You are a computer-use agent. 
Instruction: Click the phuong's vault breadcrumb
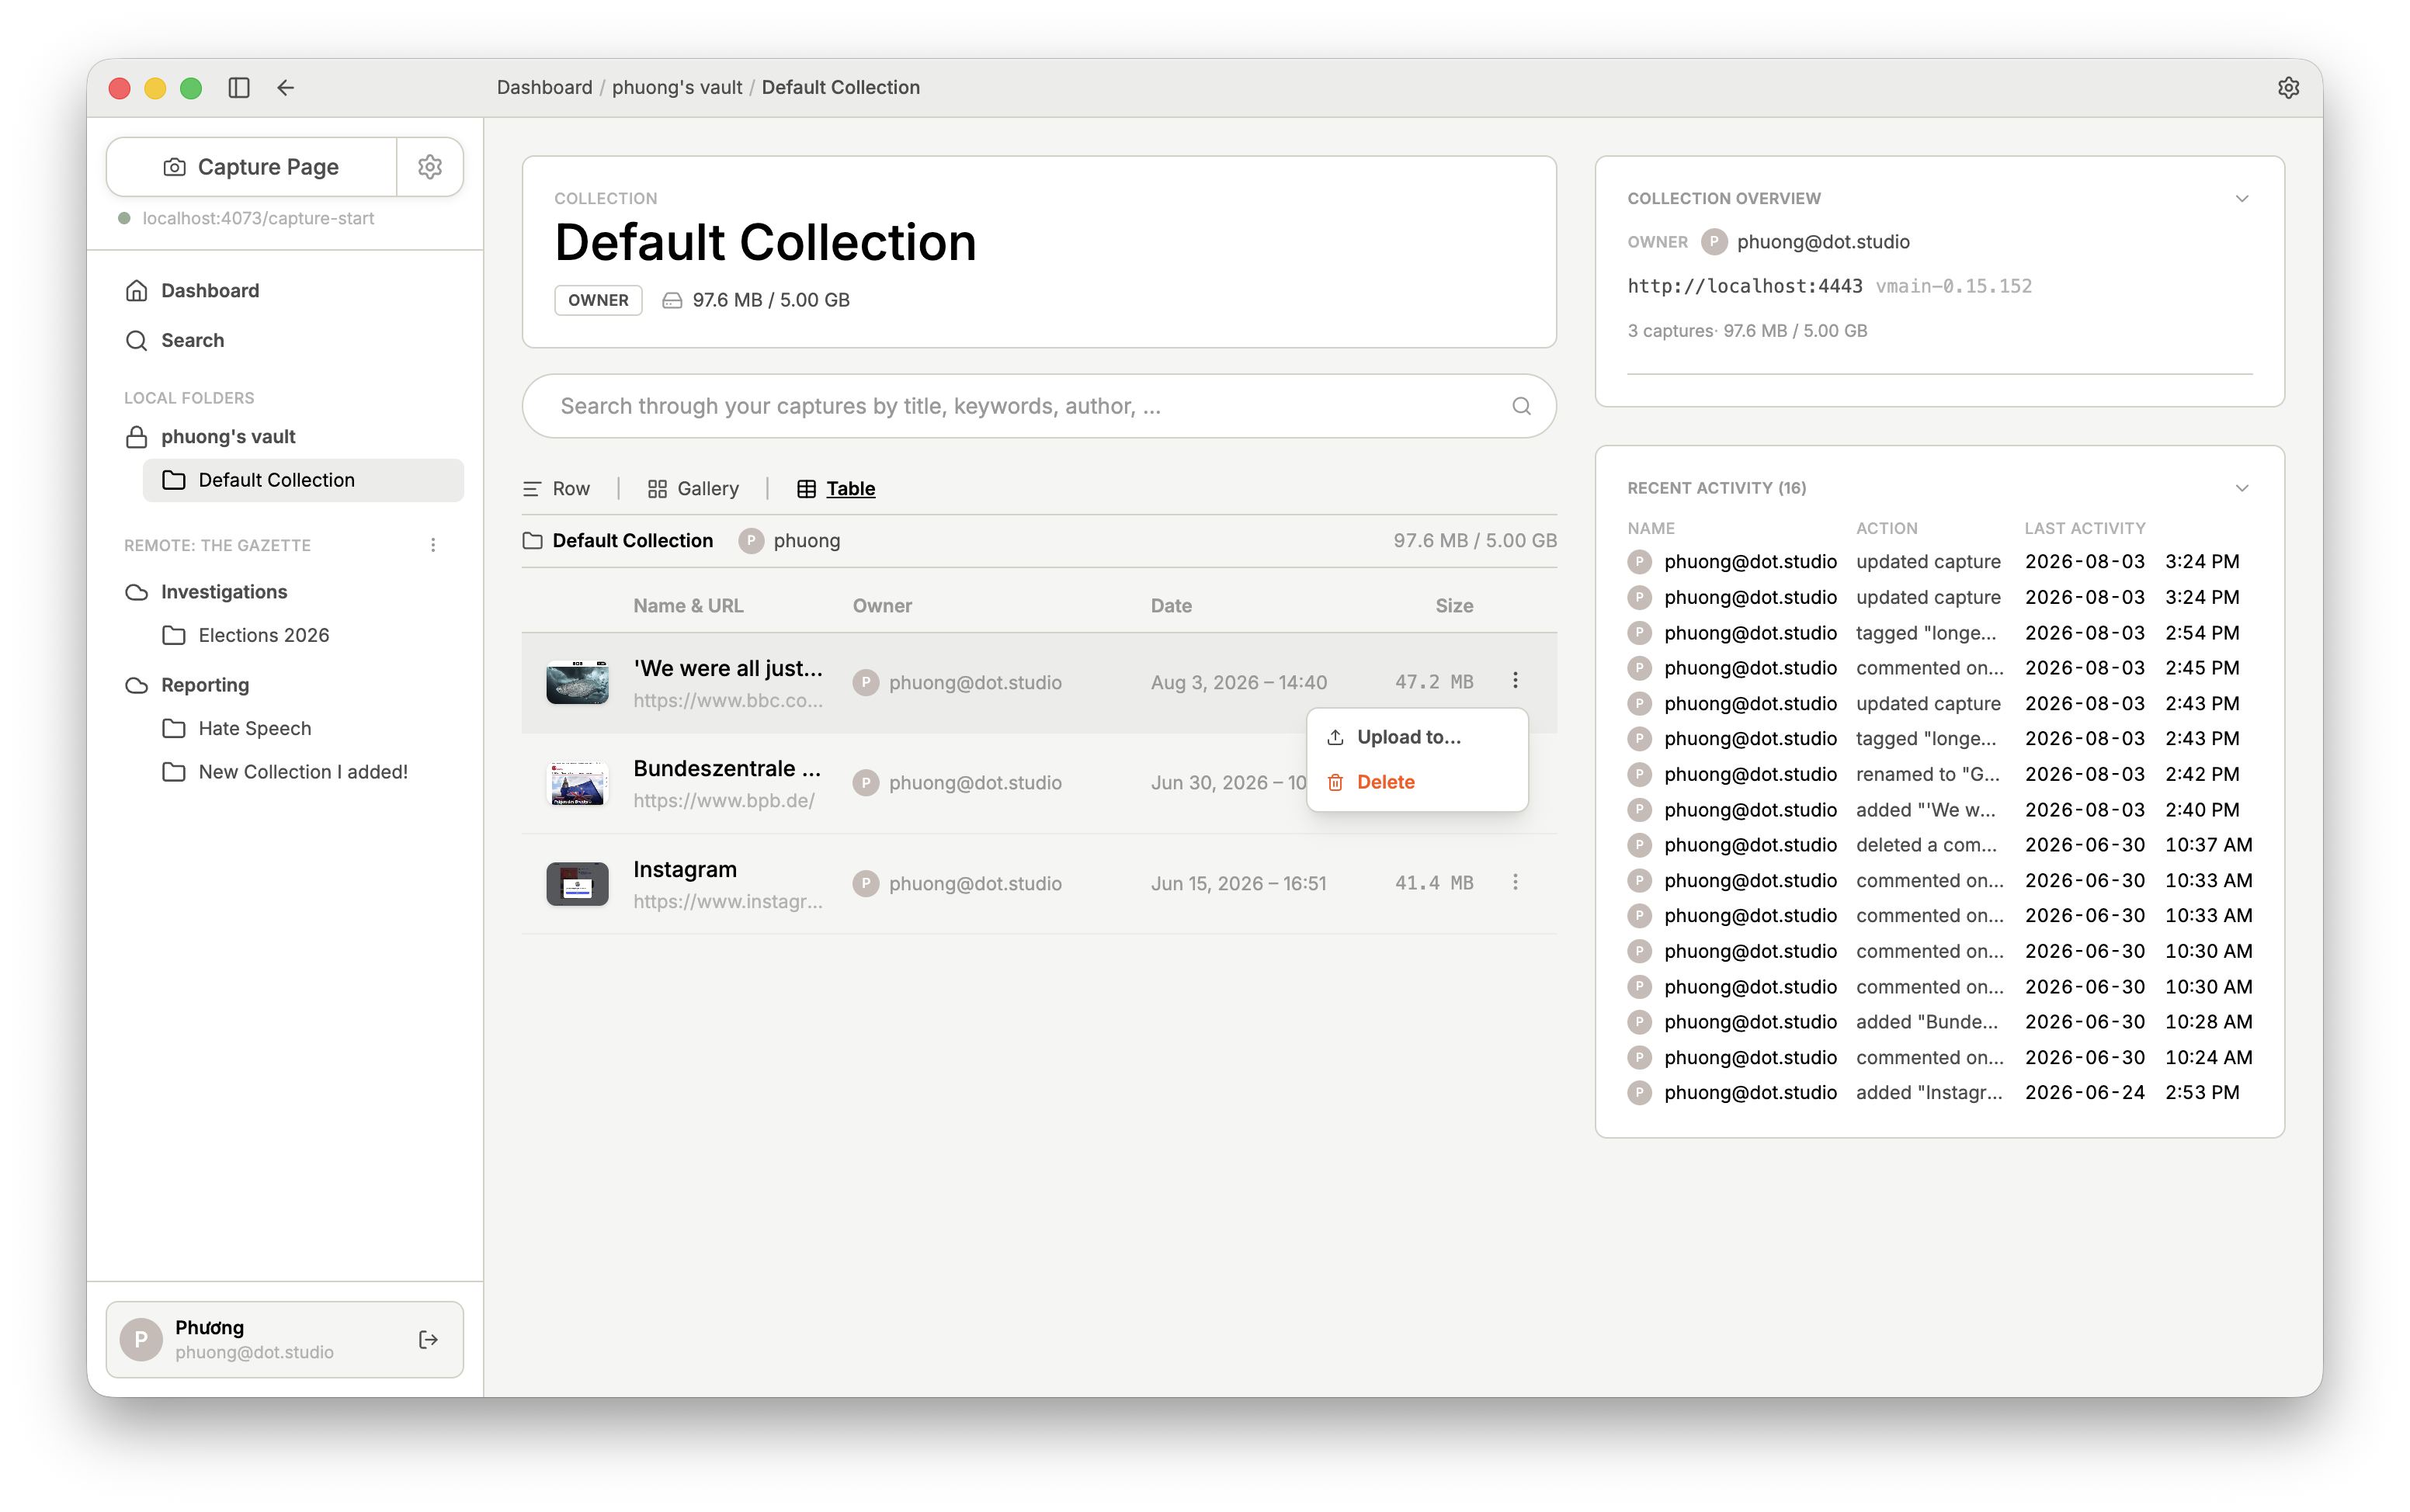[677, 88]
